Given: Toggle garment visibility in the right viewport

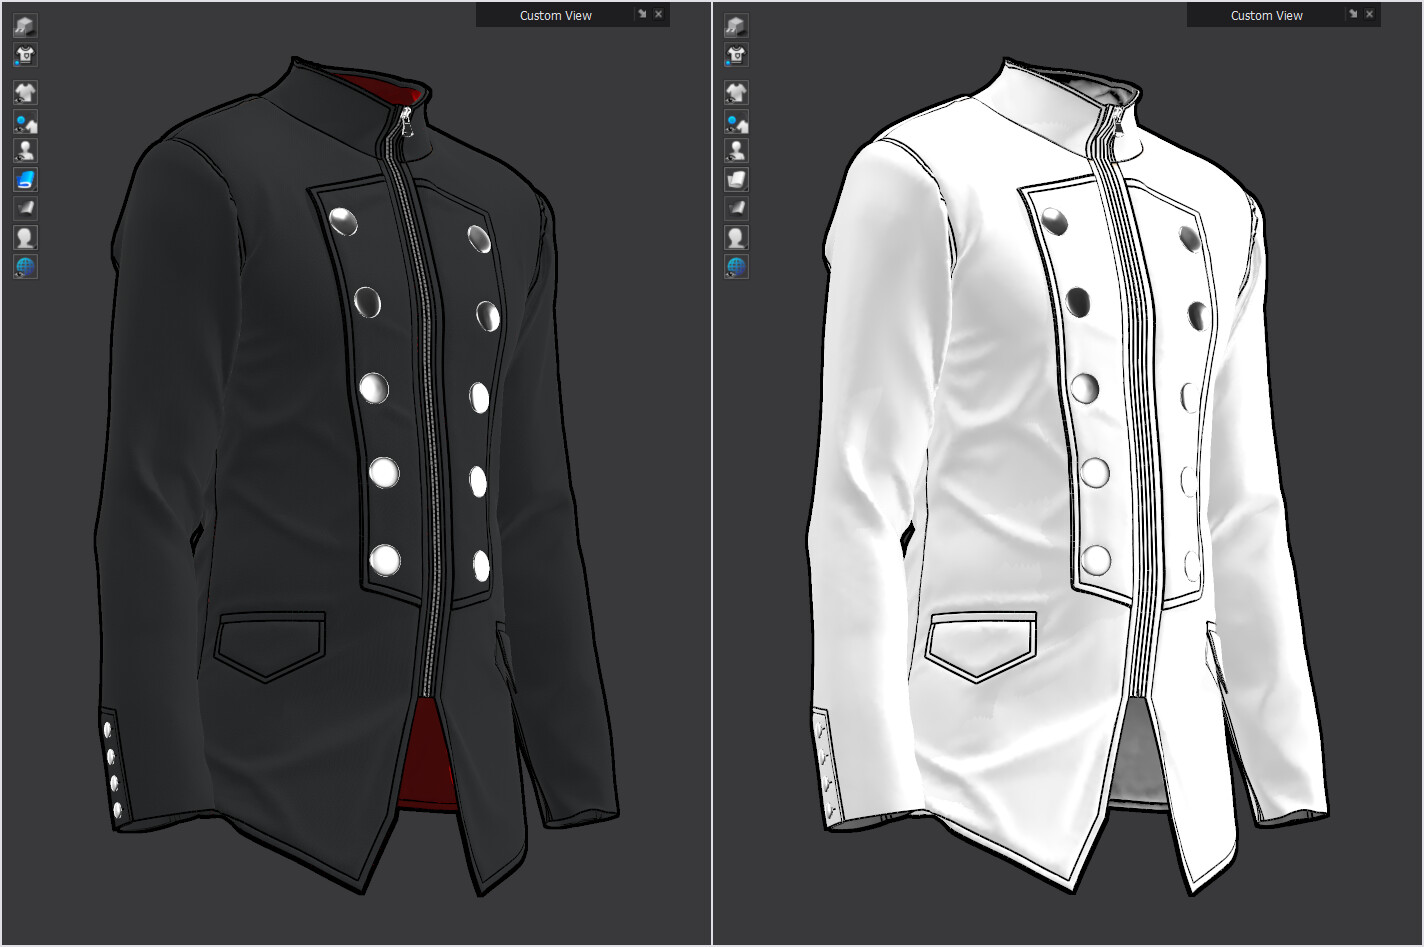Looking at the screenshot, I should (736, 92).
